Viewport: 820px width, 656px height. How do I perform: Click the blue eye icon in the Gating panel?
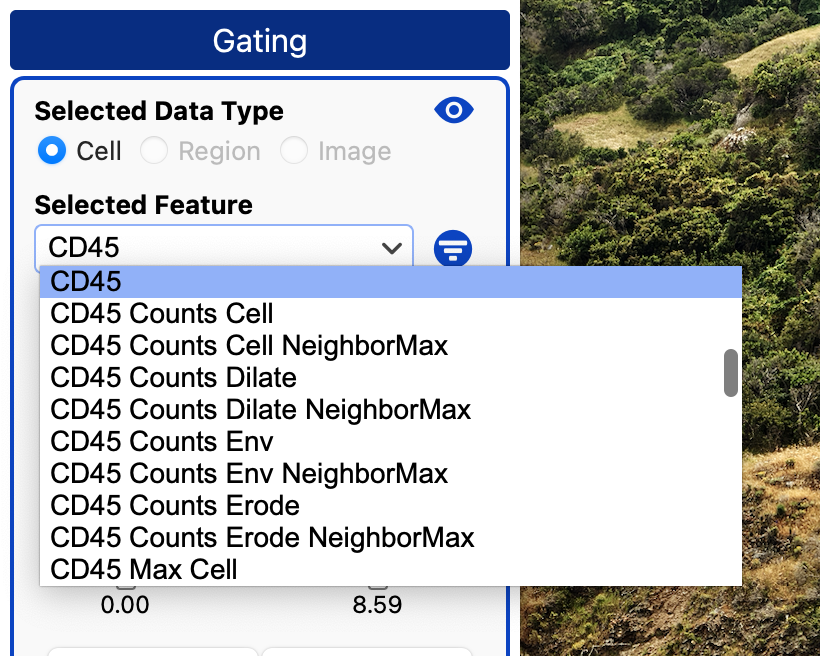coord(453,110)
